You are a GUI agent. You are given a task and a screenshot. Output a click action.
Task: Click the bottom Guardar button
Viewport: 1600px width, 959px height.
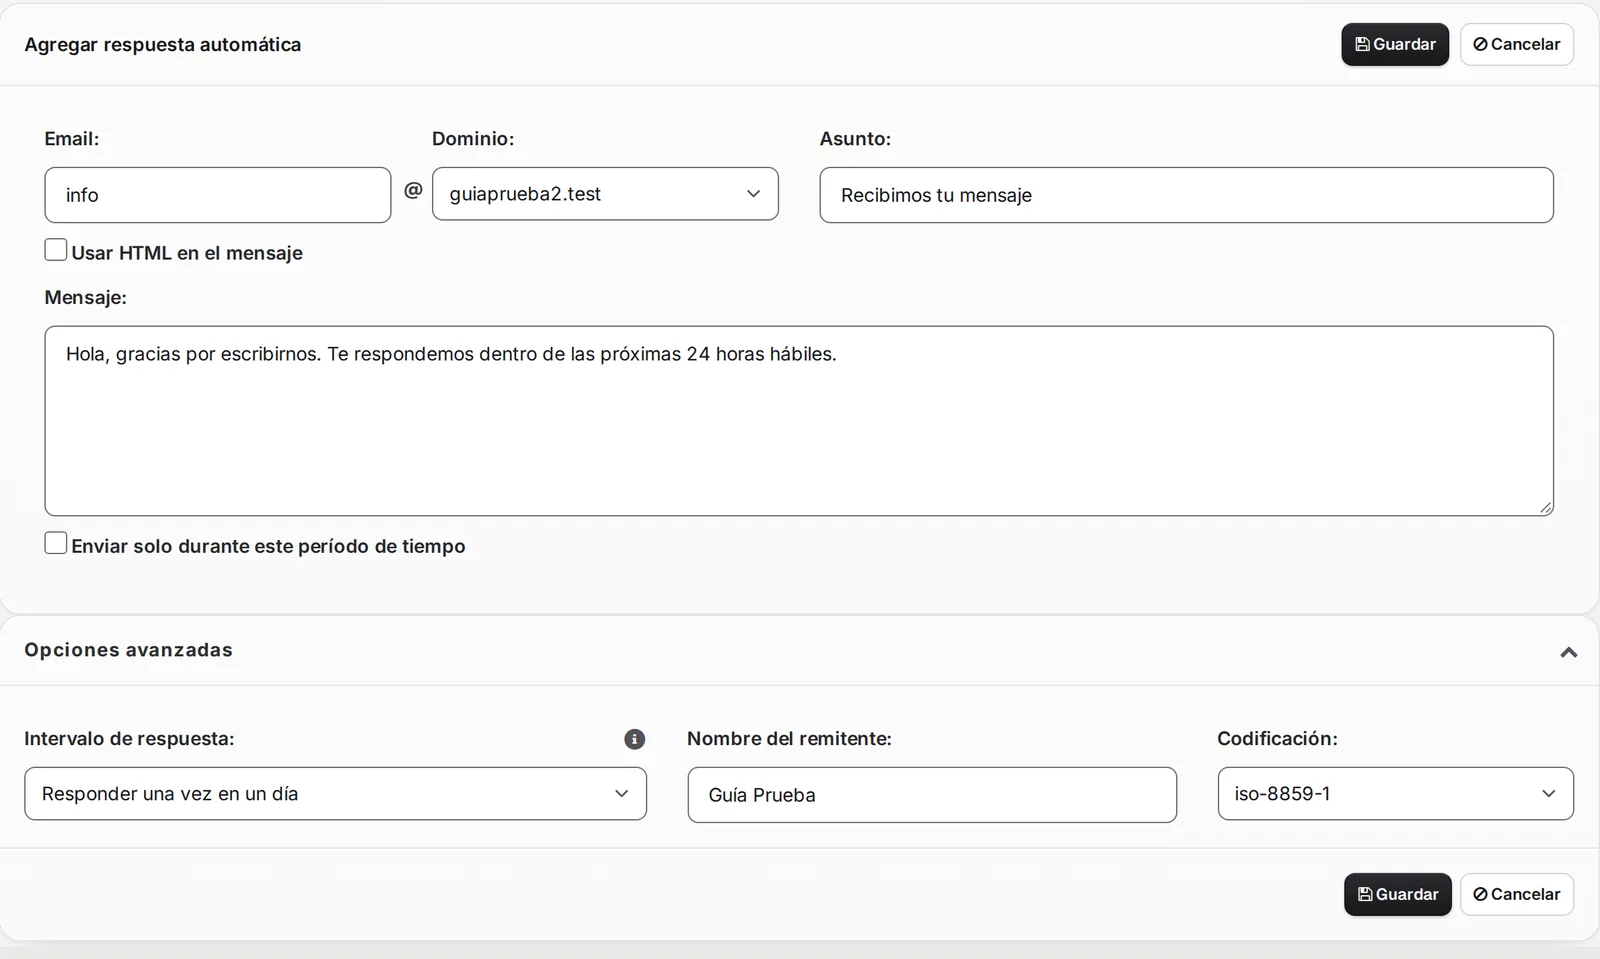1397,894
